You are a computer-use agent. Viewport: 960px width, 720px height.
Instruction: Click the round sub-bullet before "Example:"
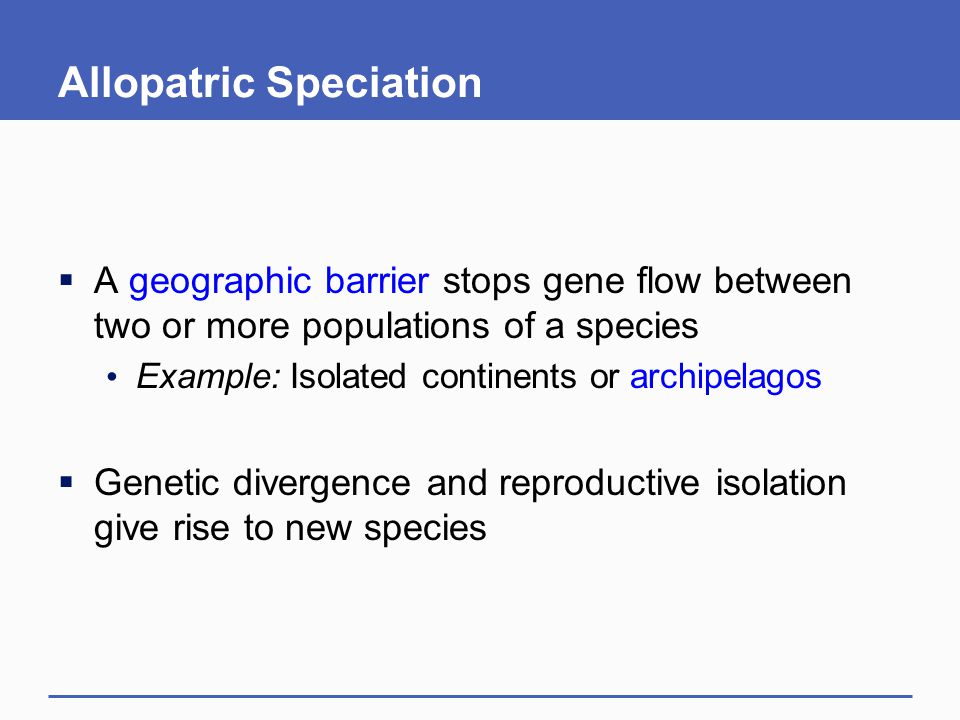click(x=111, y=377)
